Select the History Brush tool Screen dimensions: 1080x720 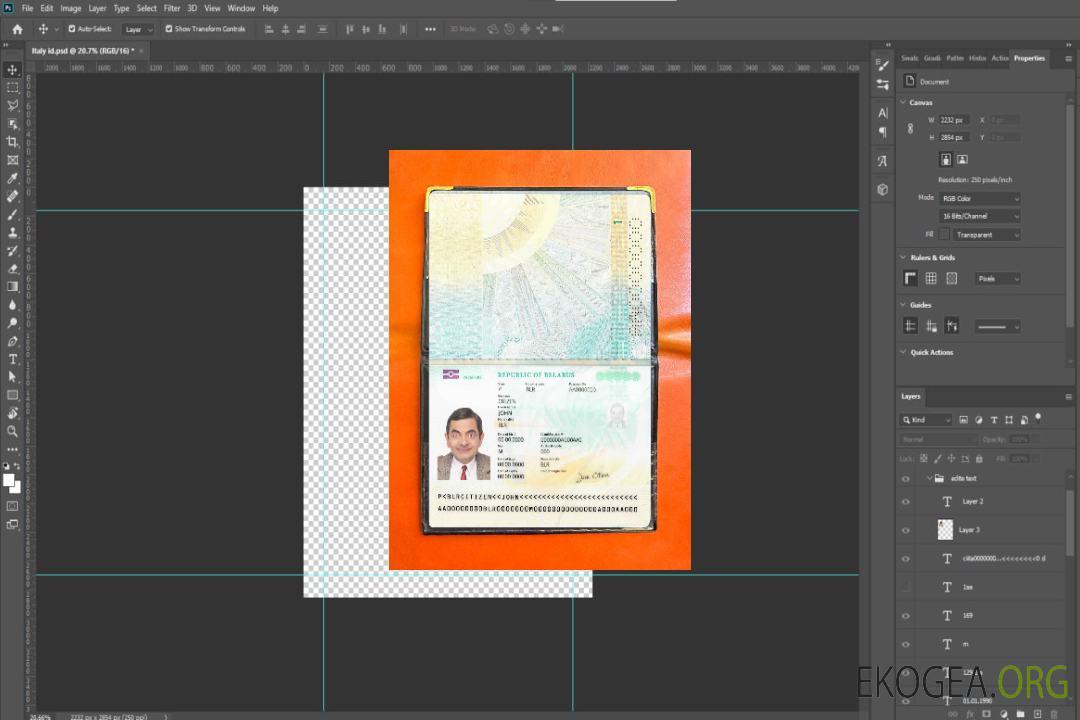[x=12, y=251]
